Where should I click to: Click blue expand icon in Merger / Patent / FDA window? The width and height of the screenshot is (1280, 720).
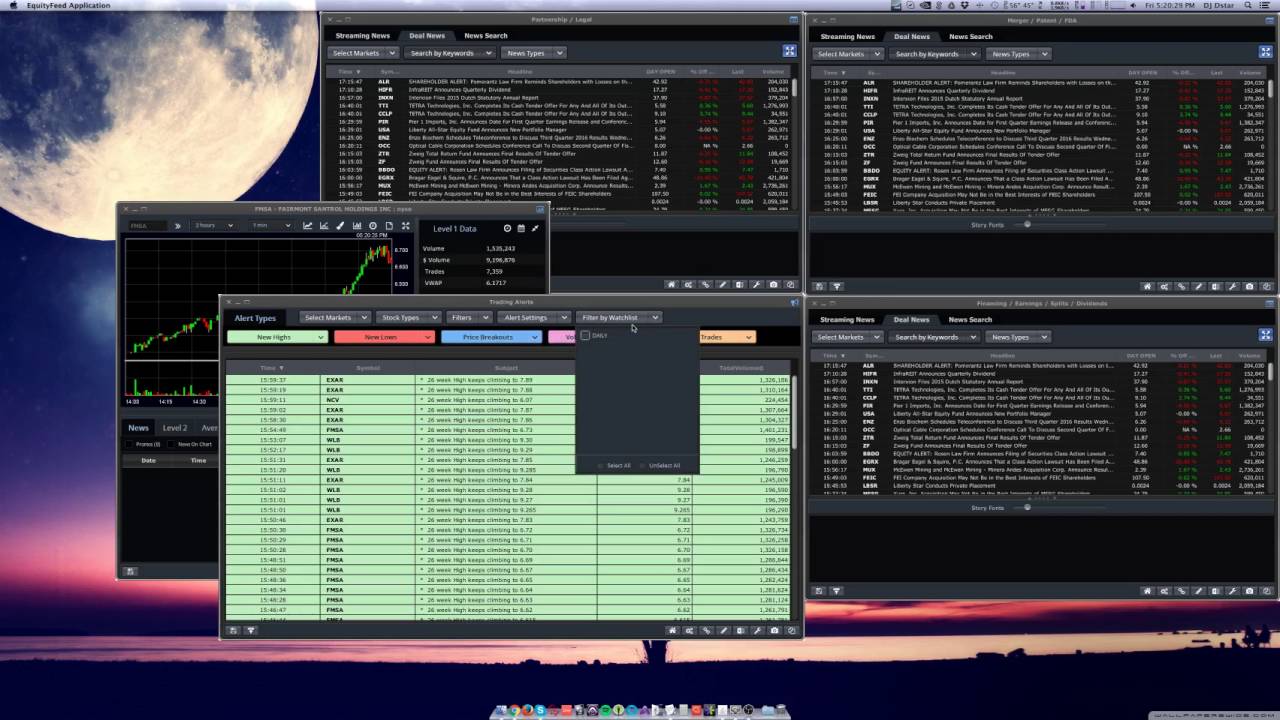(1266, 51)
